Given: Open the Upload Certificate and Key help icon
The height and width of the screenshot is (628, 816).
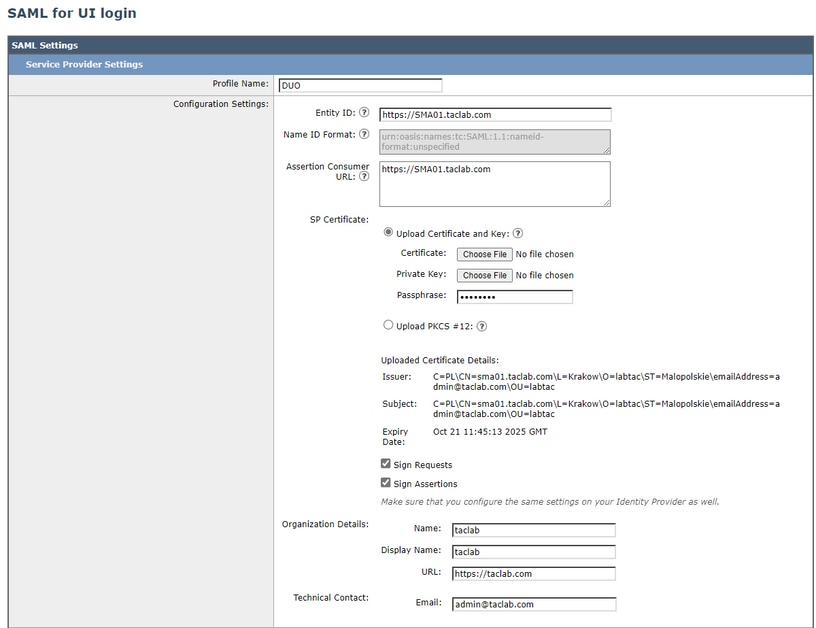Looking at the screenshot, I should pyautogui.click(x=518, y=234).
